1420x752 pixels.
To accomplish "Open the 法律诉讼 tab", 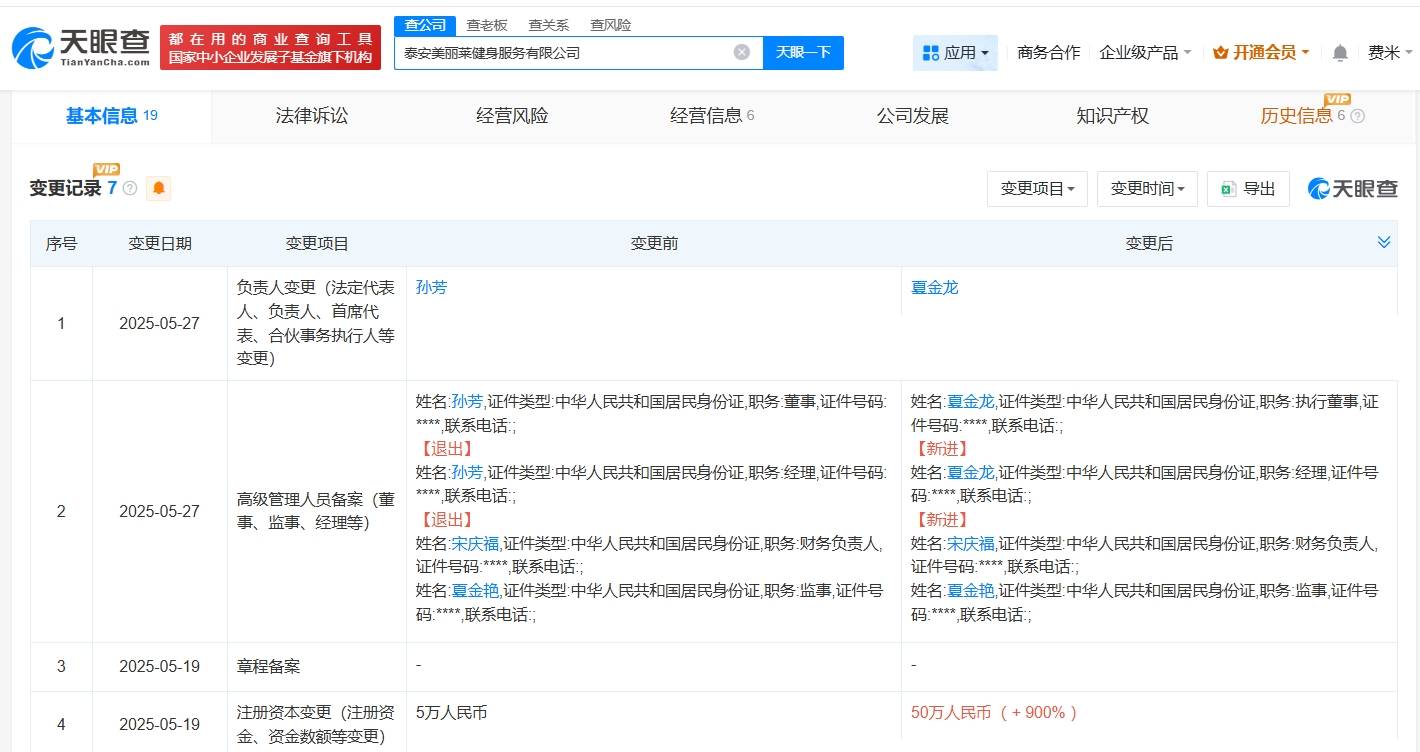I will (x=312, y=116).
